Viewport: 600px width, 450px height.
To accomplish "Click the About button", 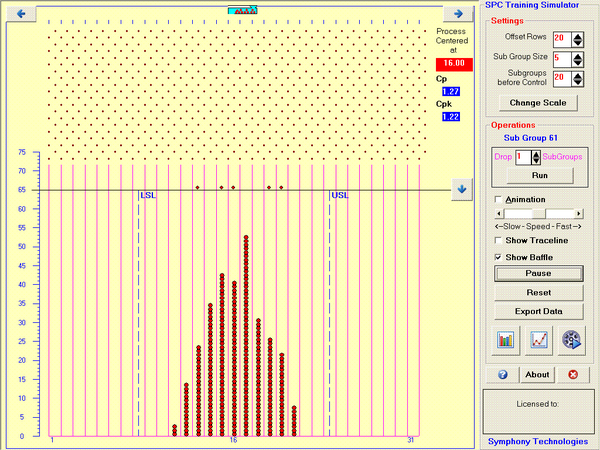I will pos(537,375).
